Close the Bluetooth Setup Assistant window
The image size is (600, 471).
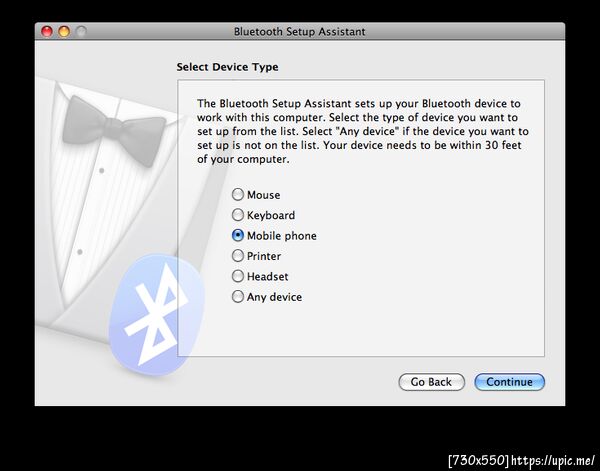(x=47, y=31)
